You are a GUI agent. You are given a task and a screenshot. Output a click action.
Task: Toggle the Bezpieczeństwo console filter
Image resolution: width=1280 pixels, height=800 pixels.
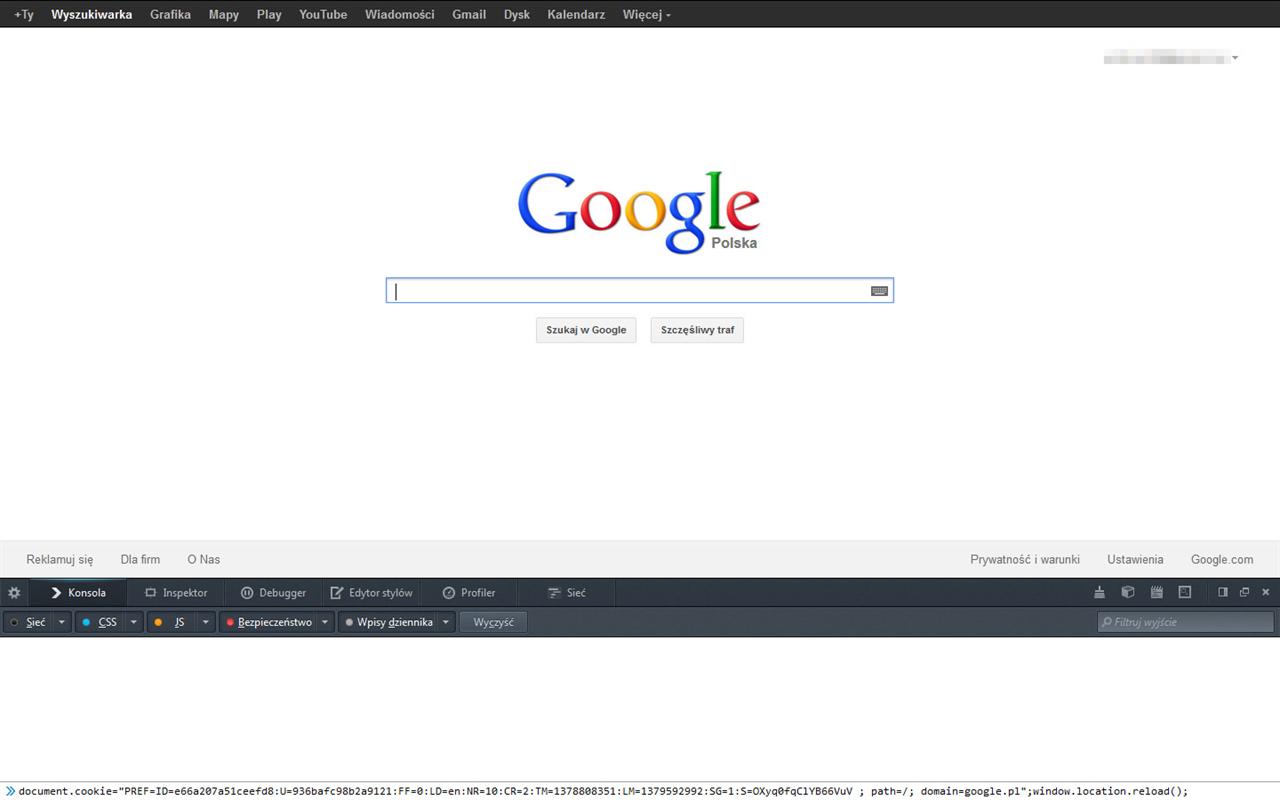tap(268, 622)
